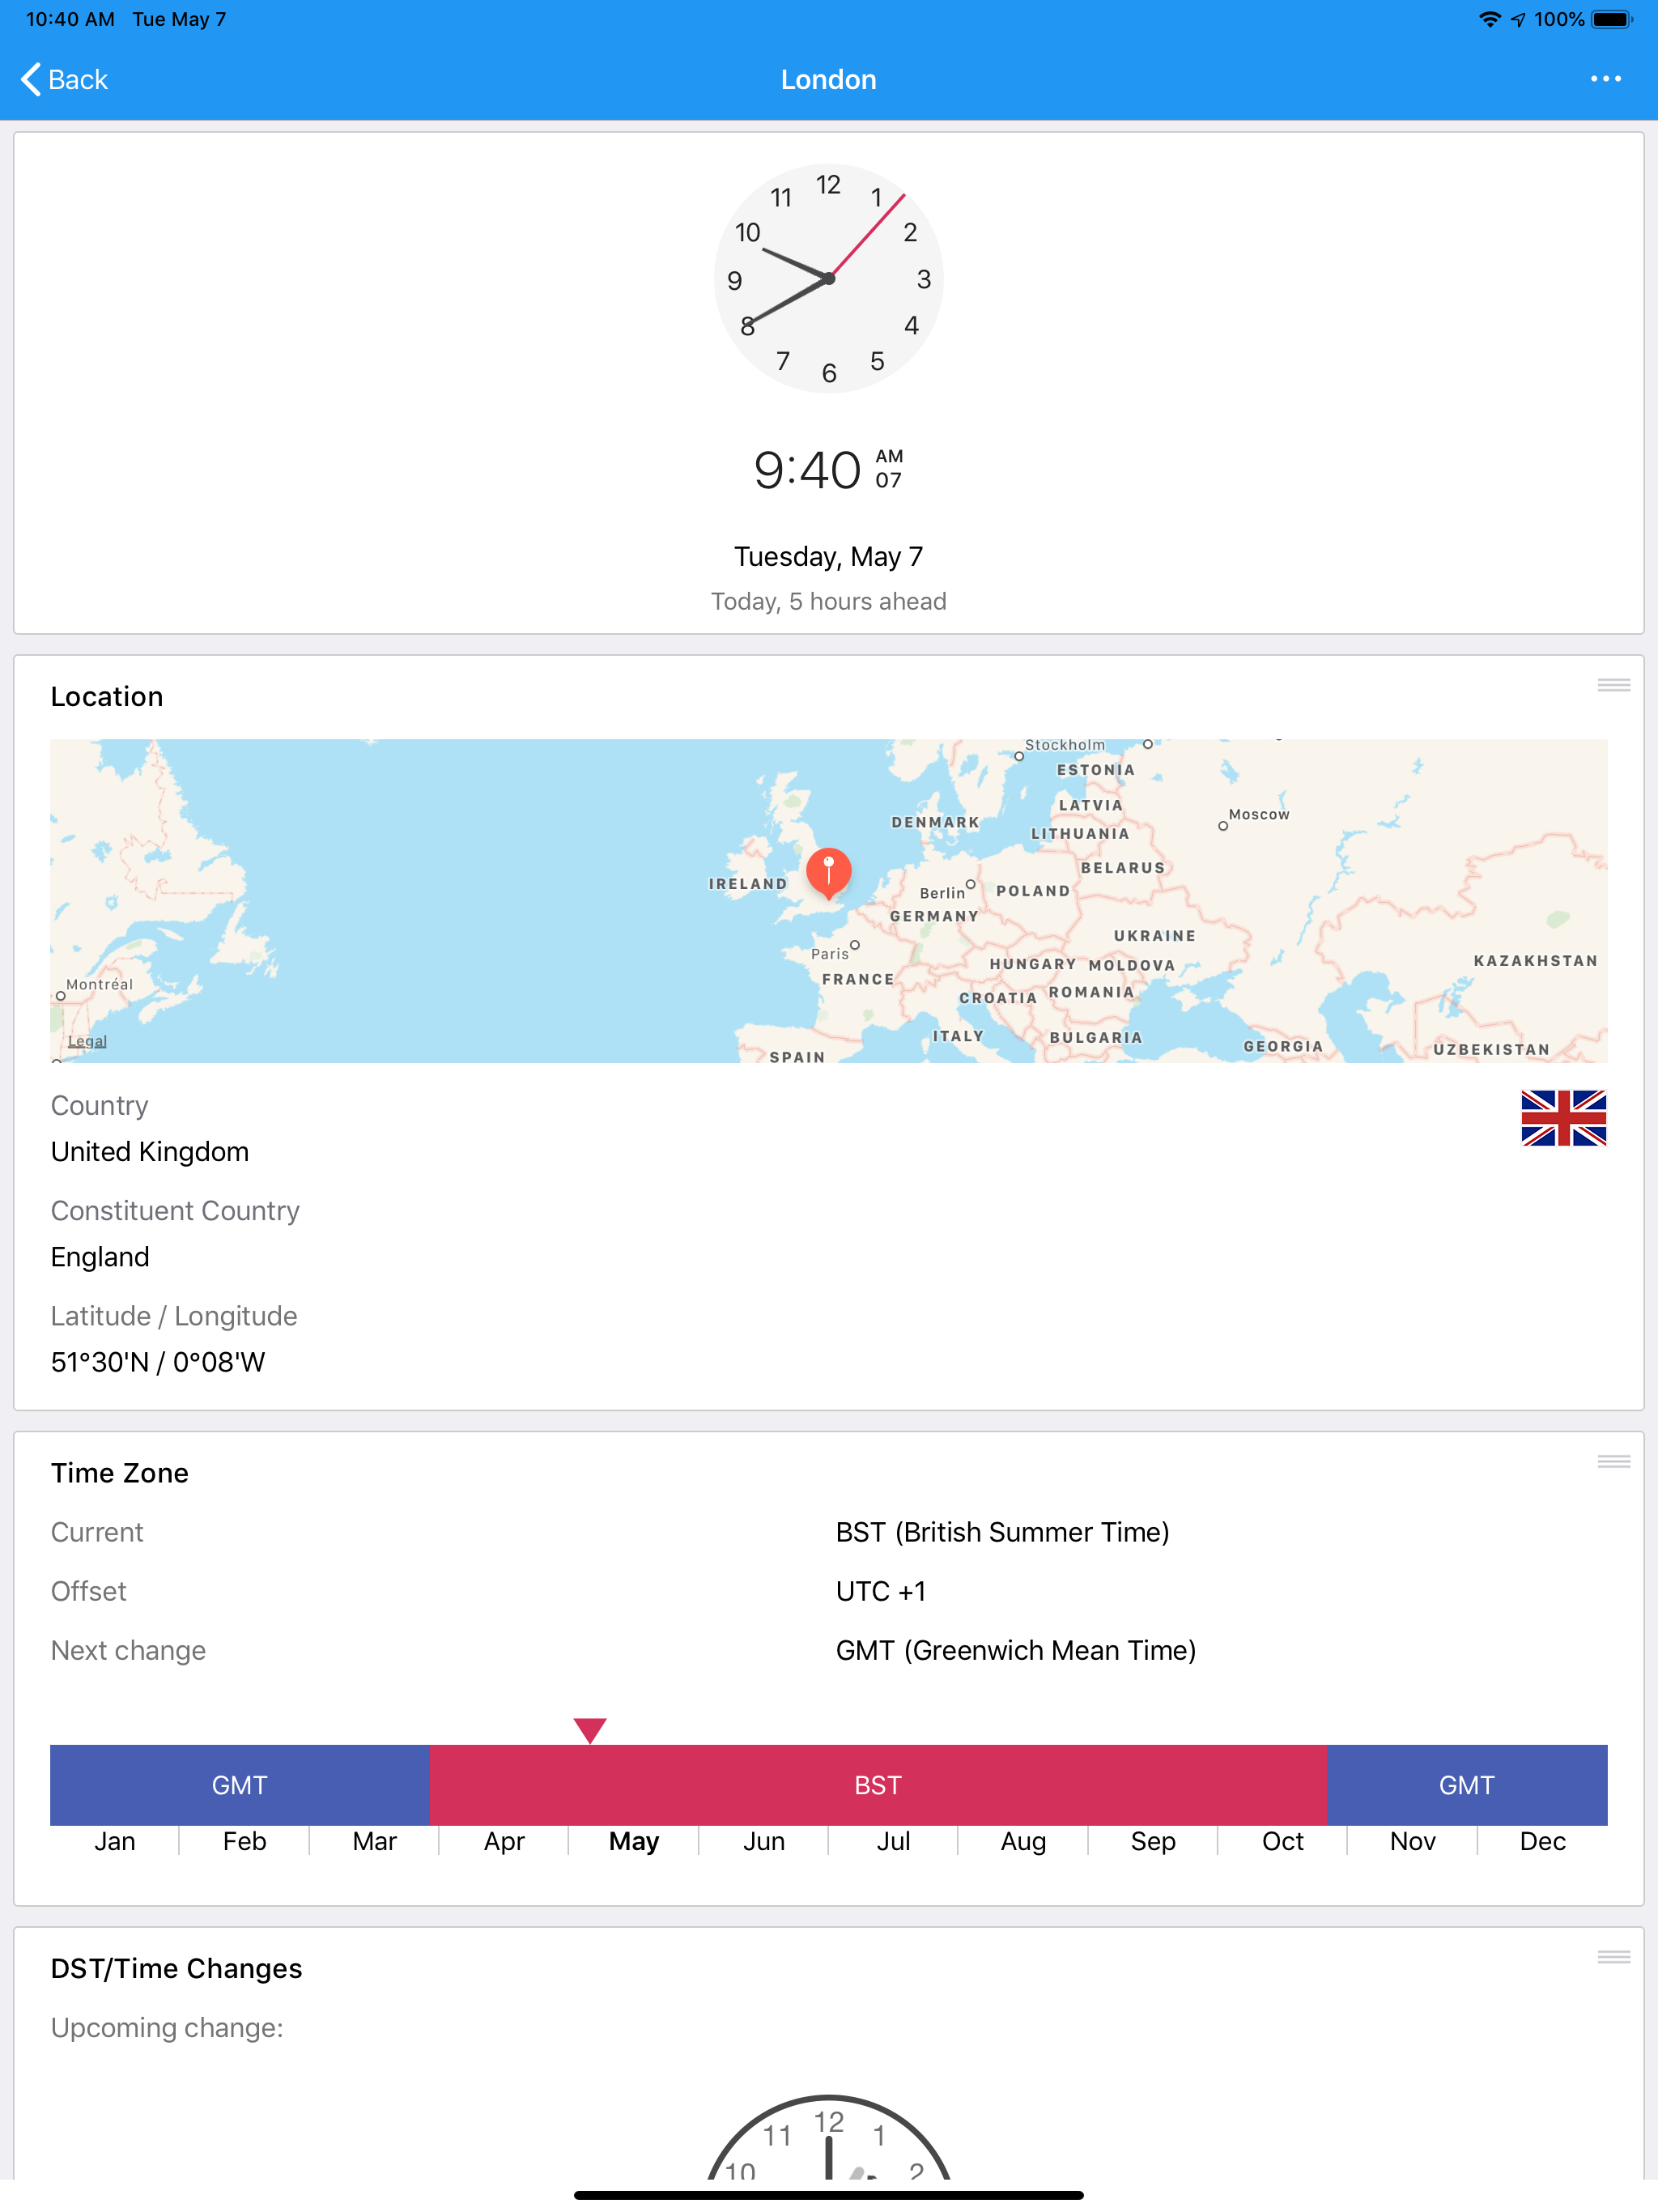Tap the May label on timeline
1658x2212 pixels.
coord(634,1841)
